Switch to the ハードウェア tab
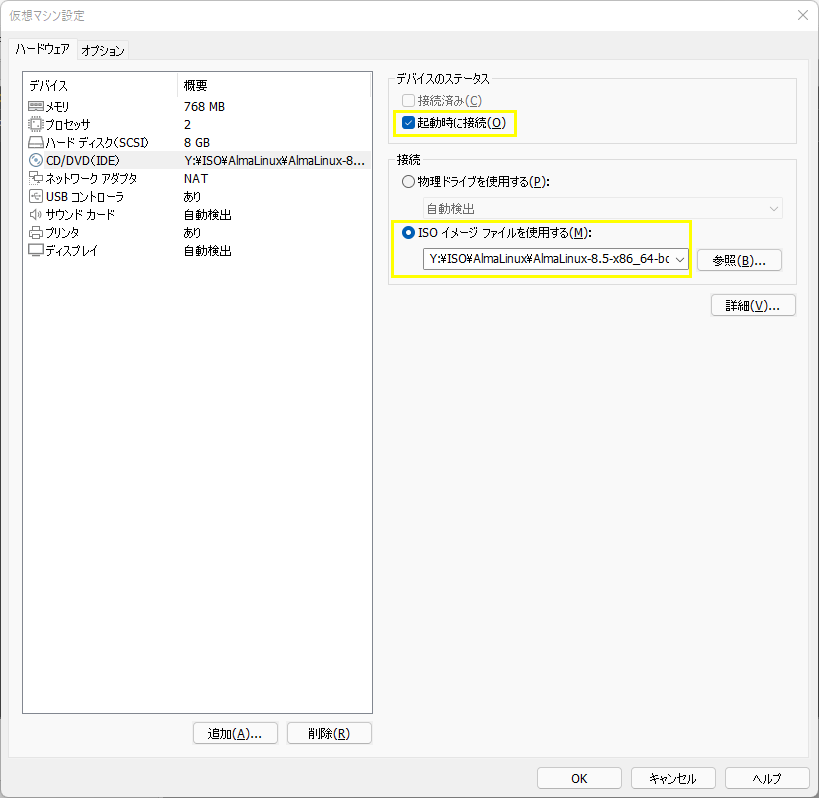 pos(41,49)
